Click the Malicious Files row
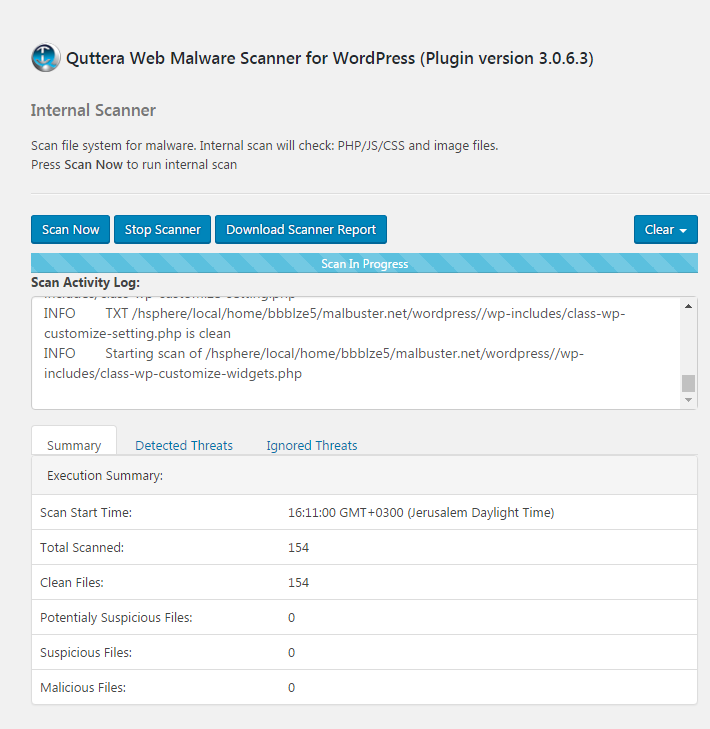 pyautogui.click(x=364, y=688)
